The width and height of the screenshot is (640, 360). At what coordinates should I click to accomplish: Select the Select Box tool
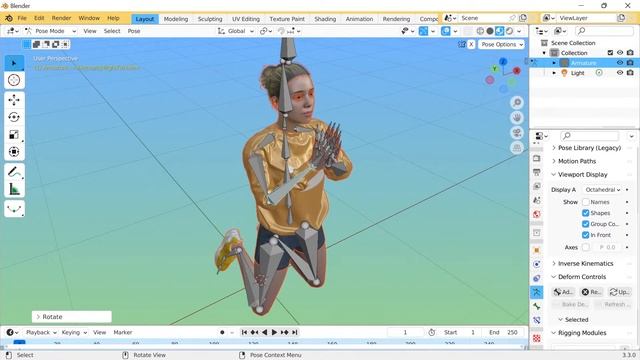pyautogui.click(x=14, y=63)
